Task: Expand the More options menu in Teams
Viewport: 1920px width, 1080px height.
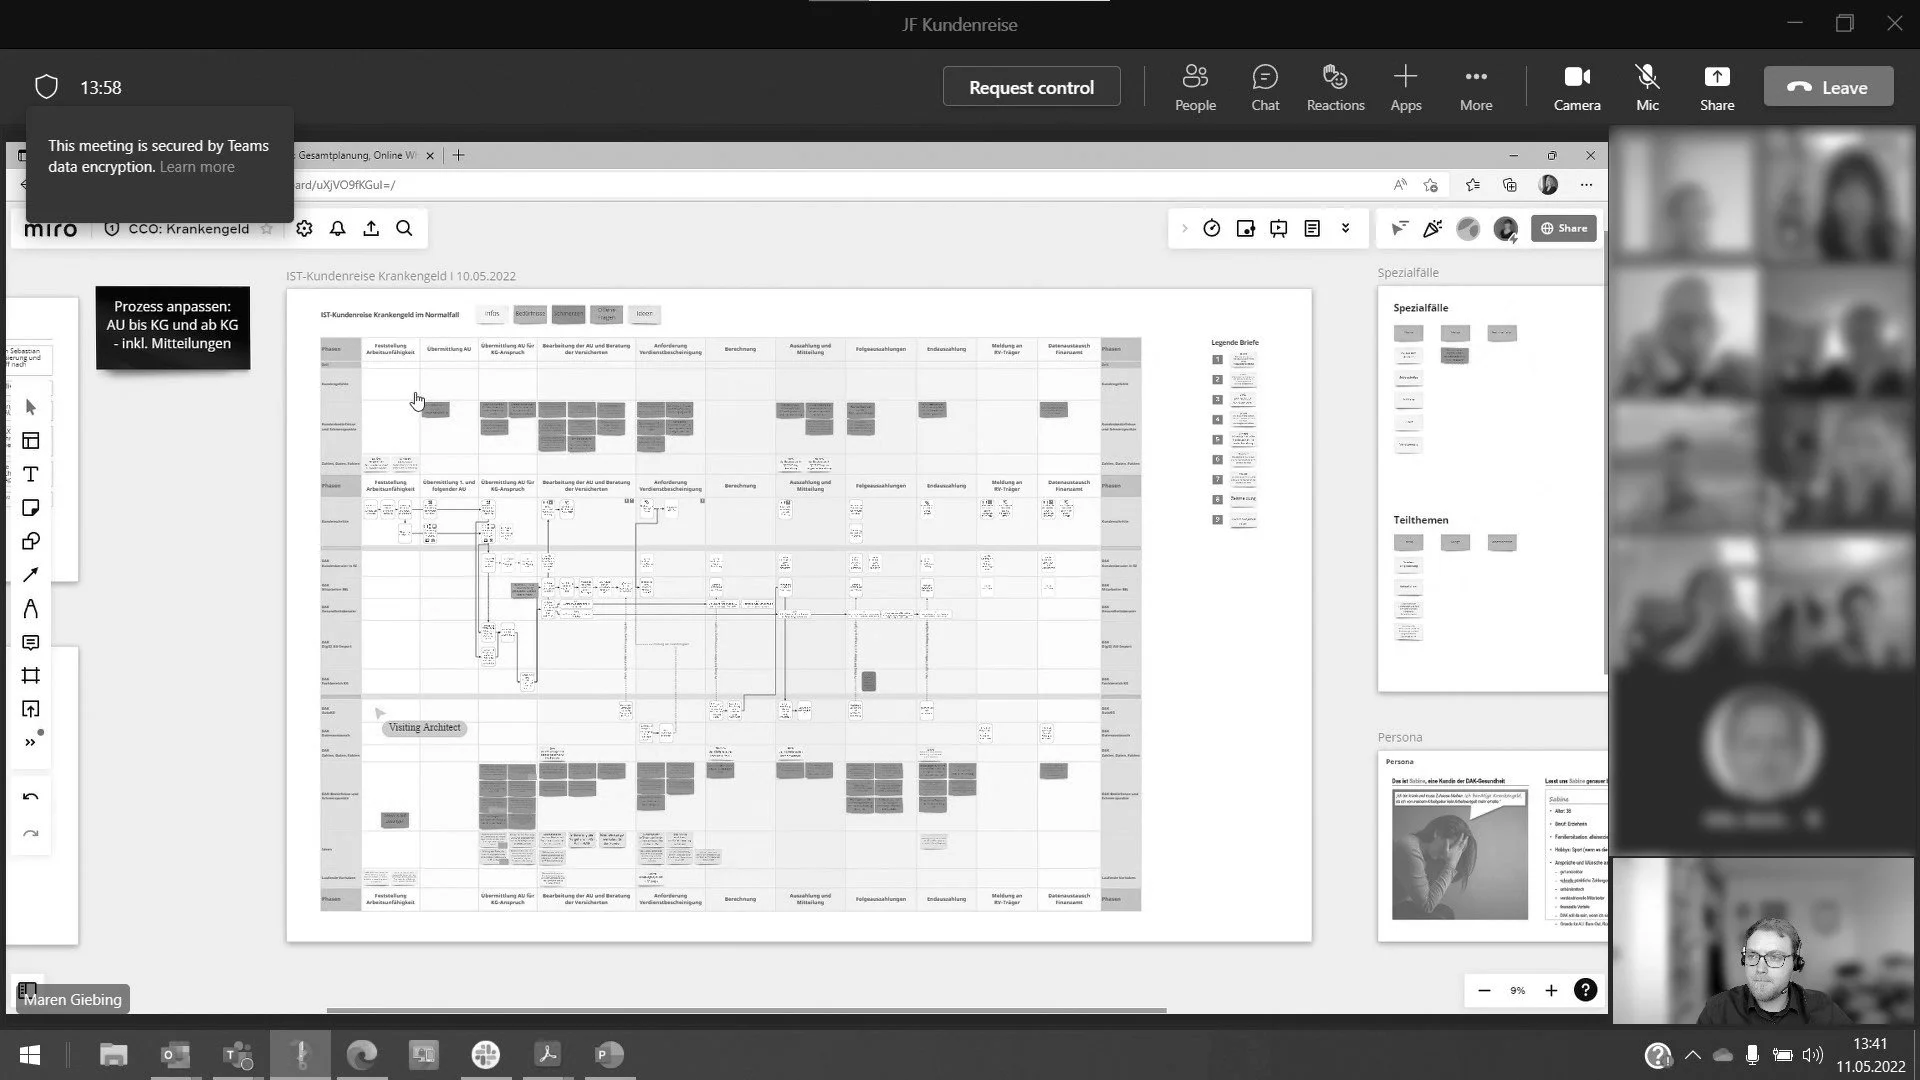Action: pos(1475,87)
